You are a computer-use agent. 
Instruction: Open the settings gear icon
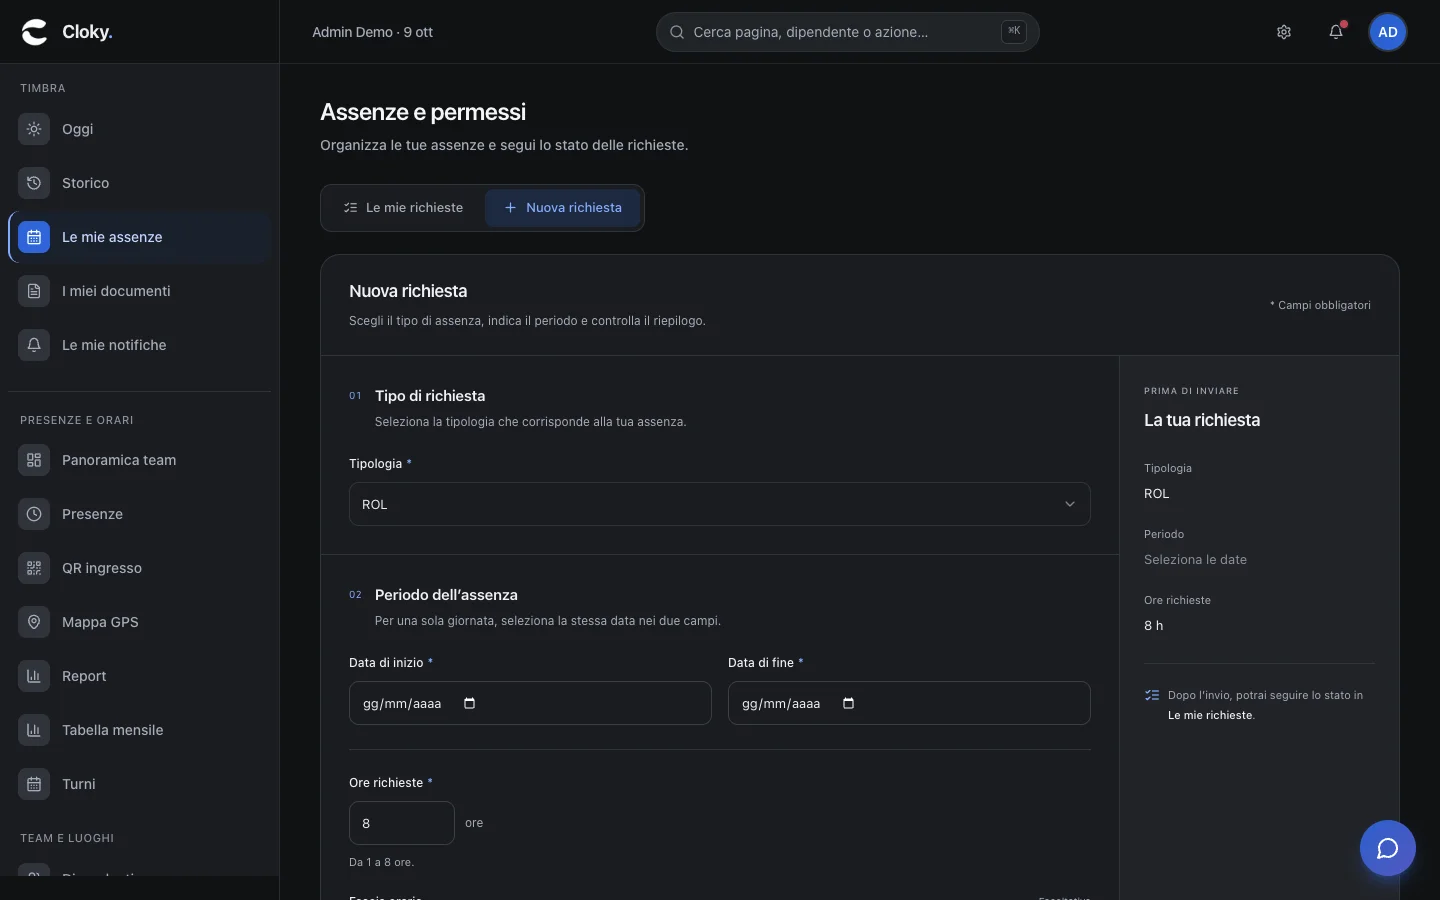[x=1284, y=32]
